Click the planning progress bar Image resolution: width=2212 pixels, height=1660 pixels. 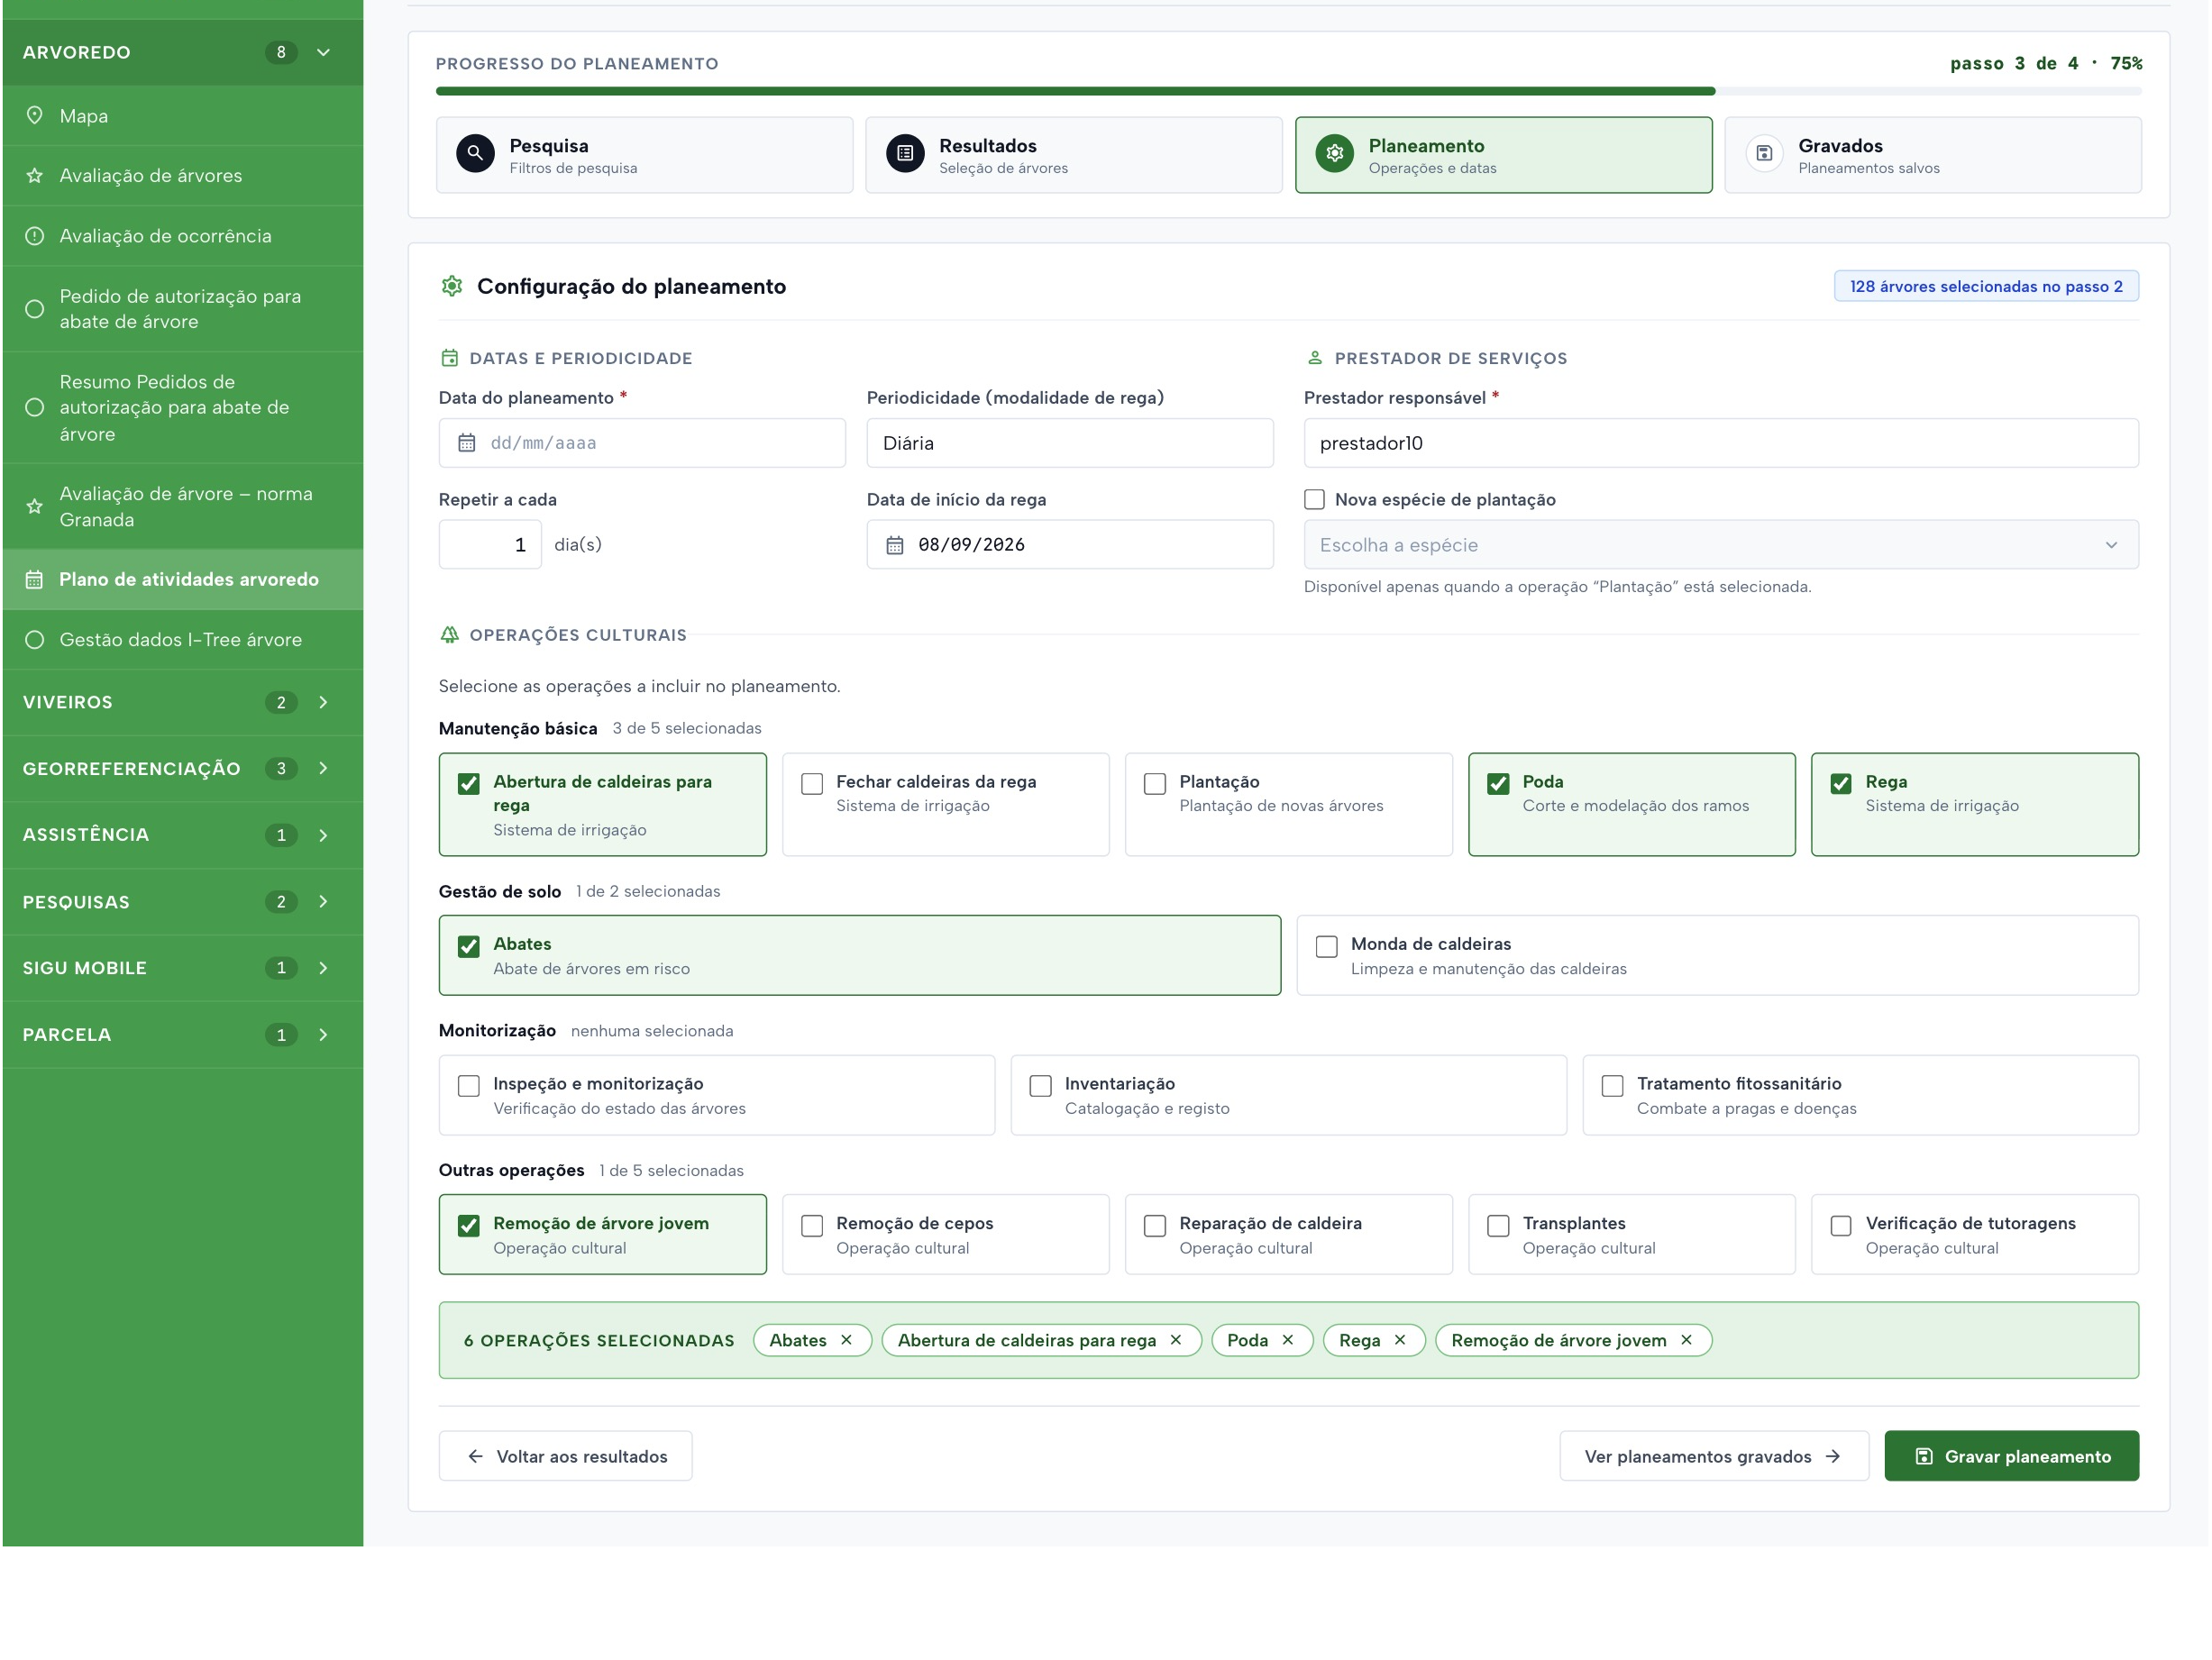pos(1289,91)
